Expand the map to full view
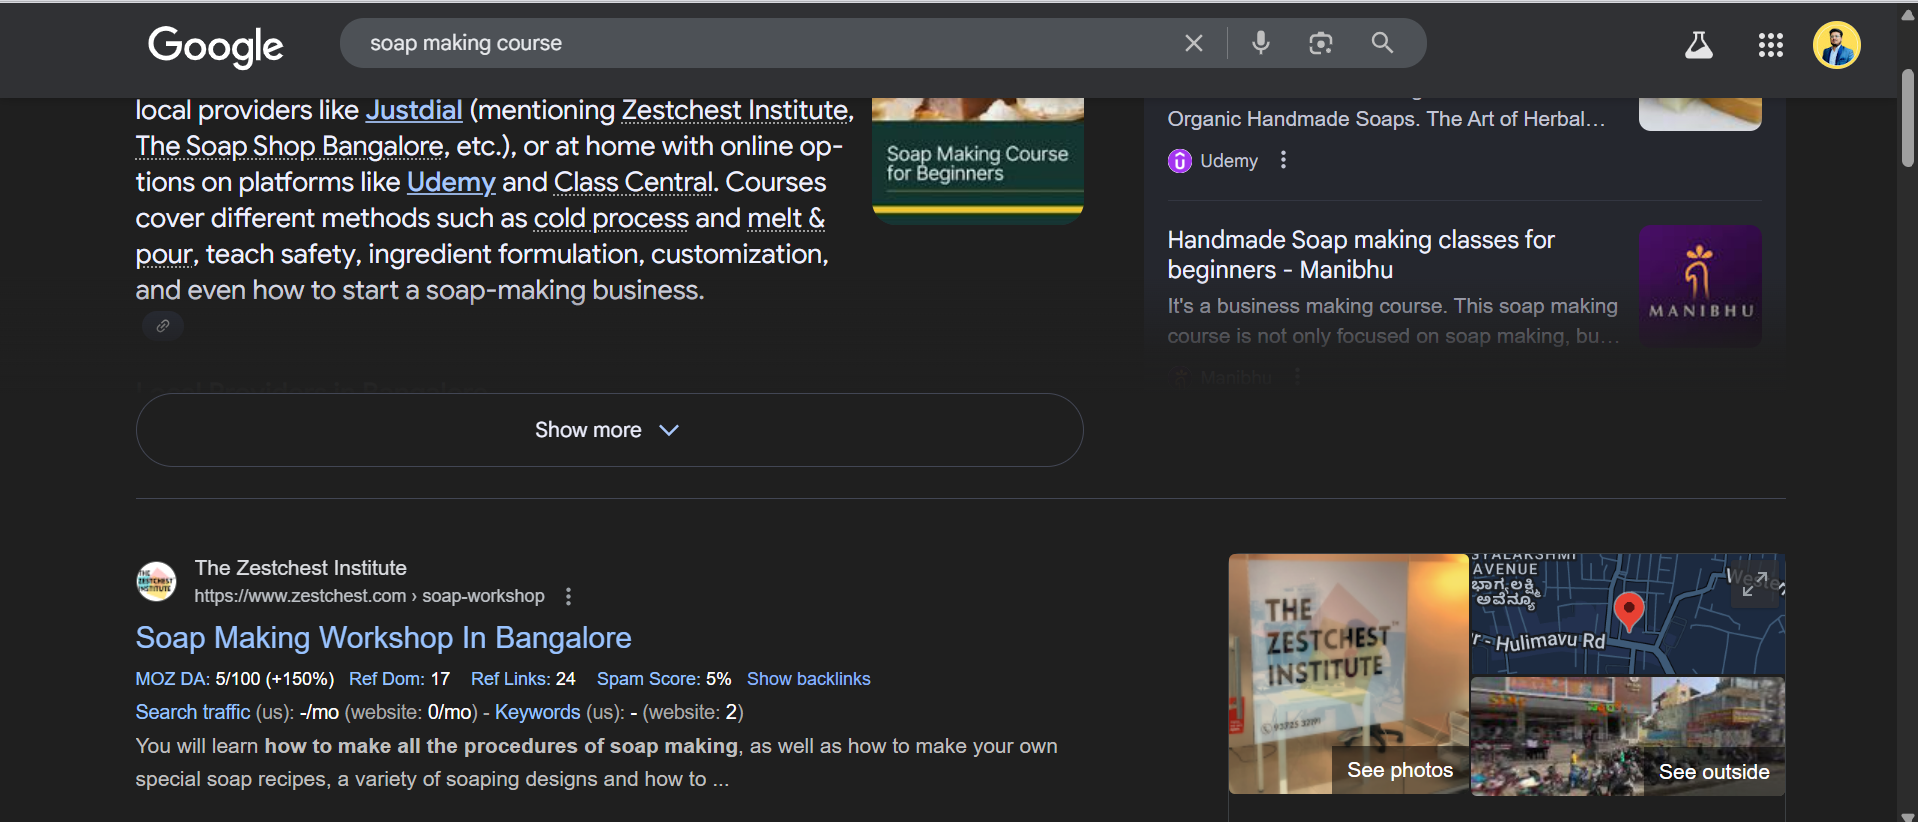 point(1754,583)
